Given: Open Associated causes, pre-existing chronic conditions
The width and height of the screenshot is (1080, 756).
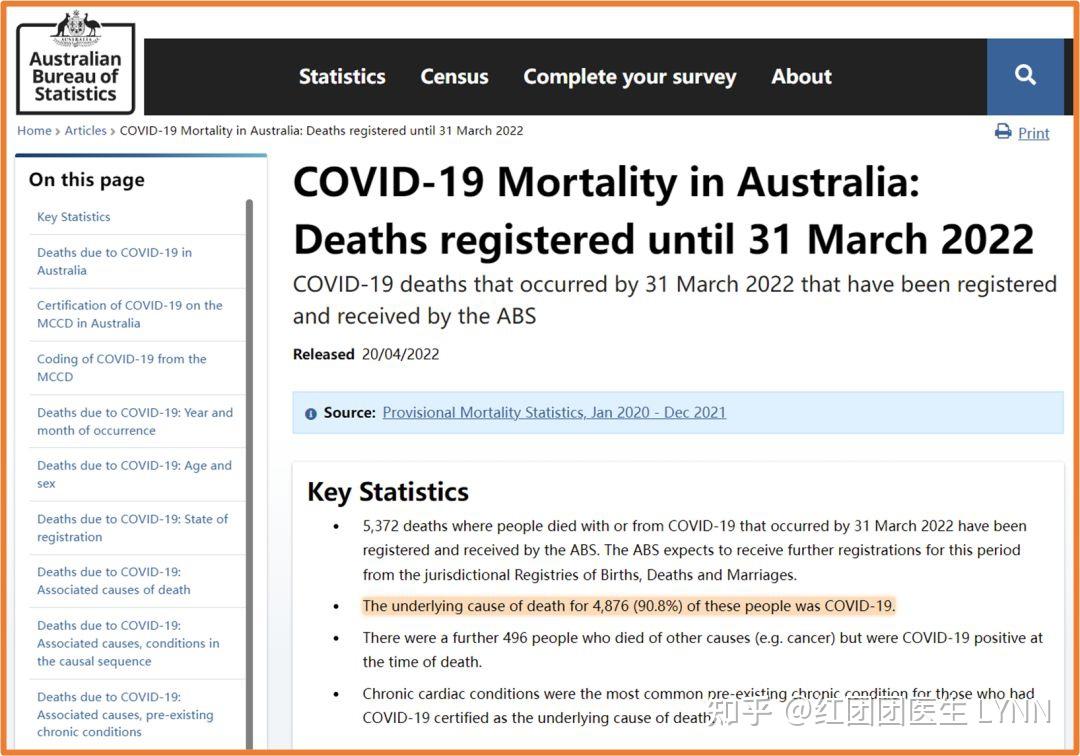Looking at the screenshot, I should [x=125, y=714].
